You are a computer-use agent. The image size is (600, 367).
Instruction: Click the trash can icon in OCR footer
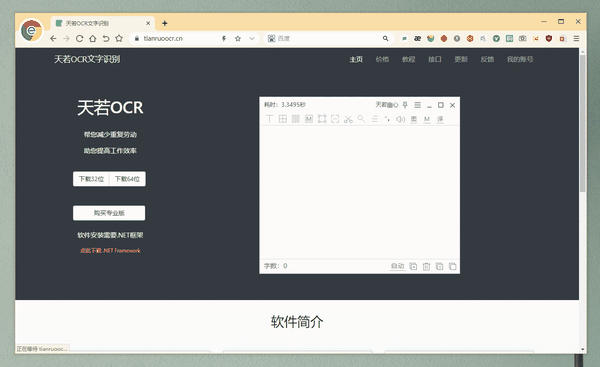tap(426, 266)
